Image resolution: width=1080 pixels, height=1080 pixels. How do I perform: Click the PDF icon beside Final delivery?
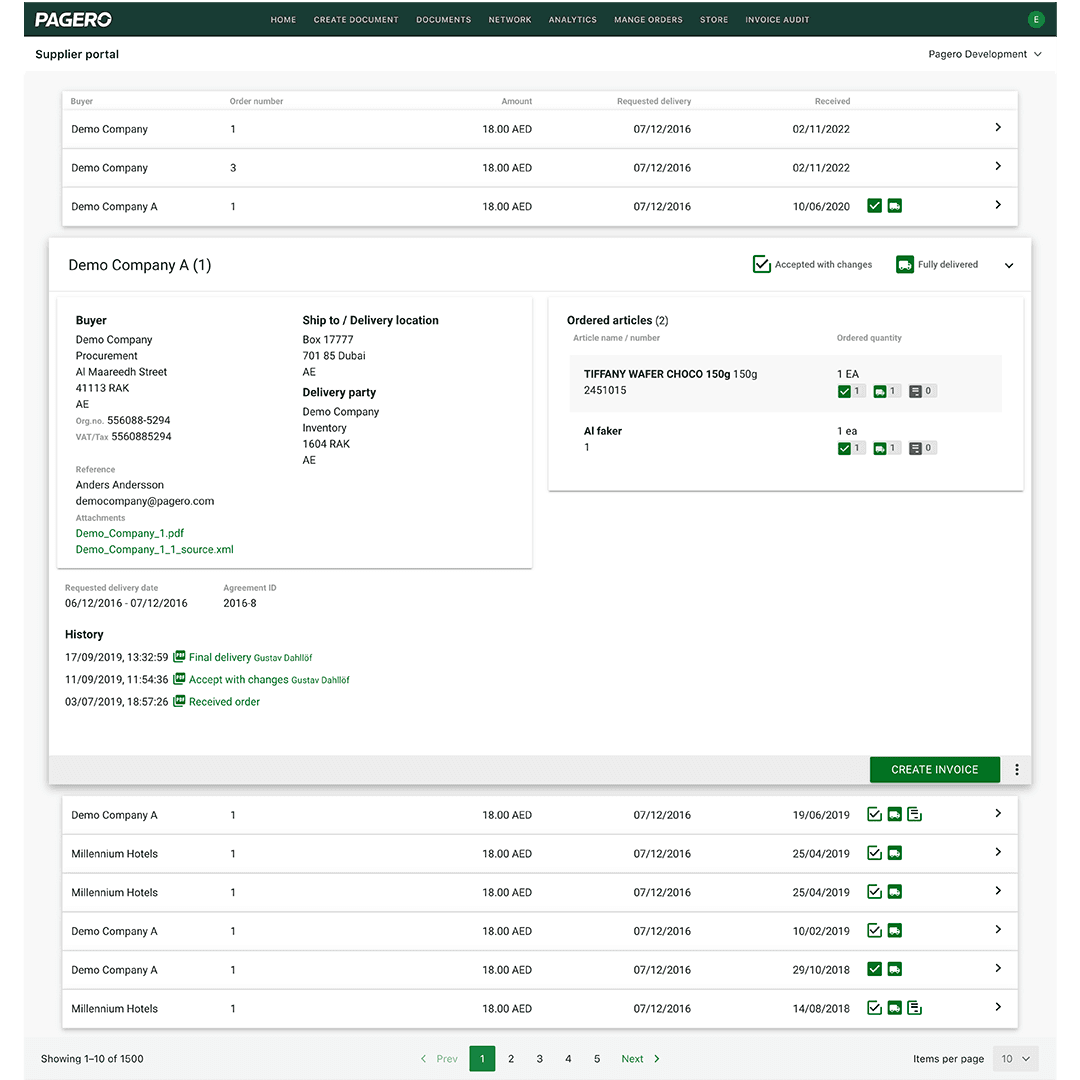coord(179,656)
